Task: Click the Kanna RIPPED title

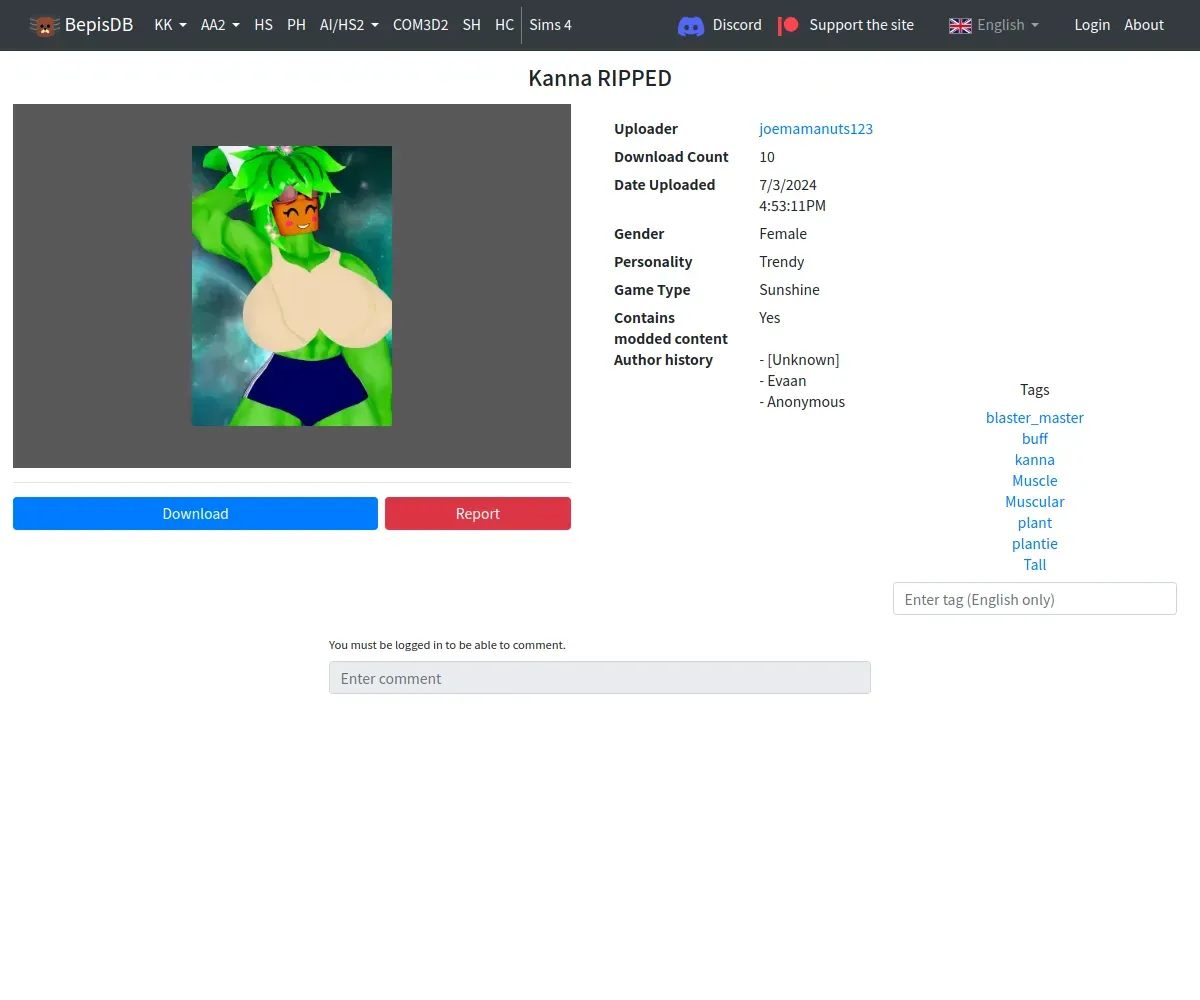Action: (x=600, y=78)
